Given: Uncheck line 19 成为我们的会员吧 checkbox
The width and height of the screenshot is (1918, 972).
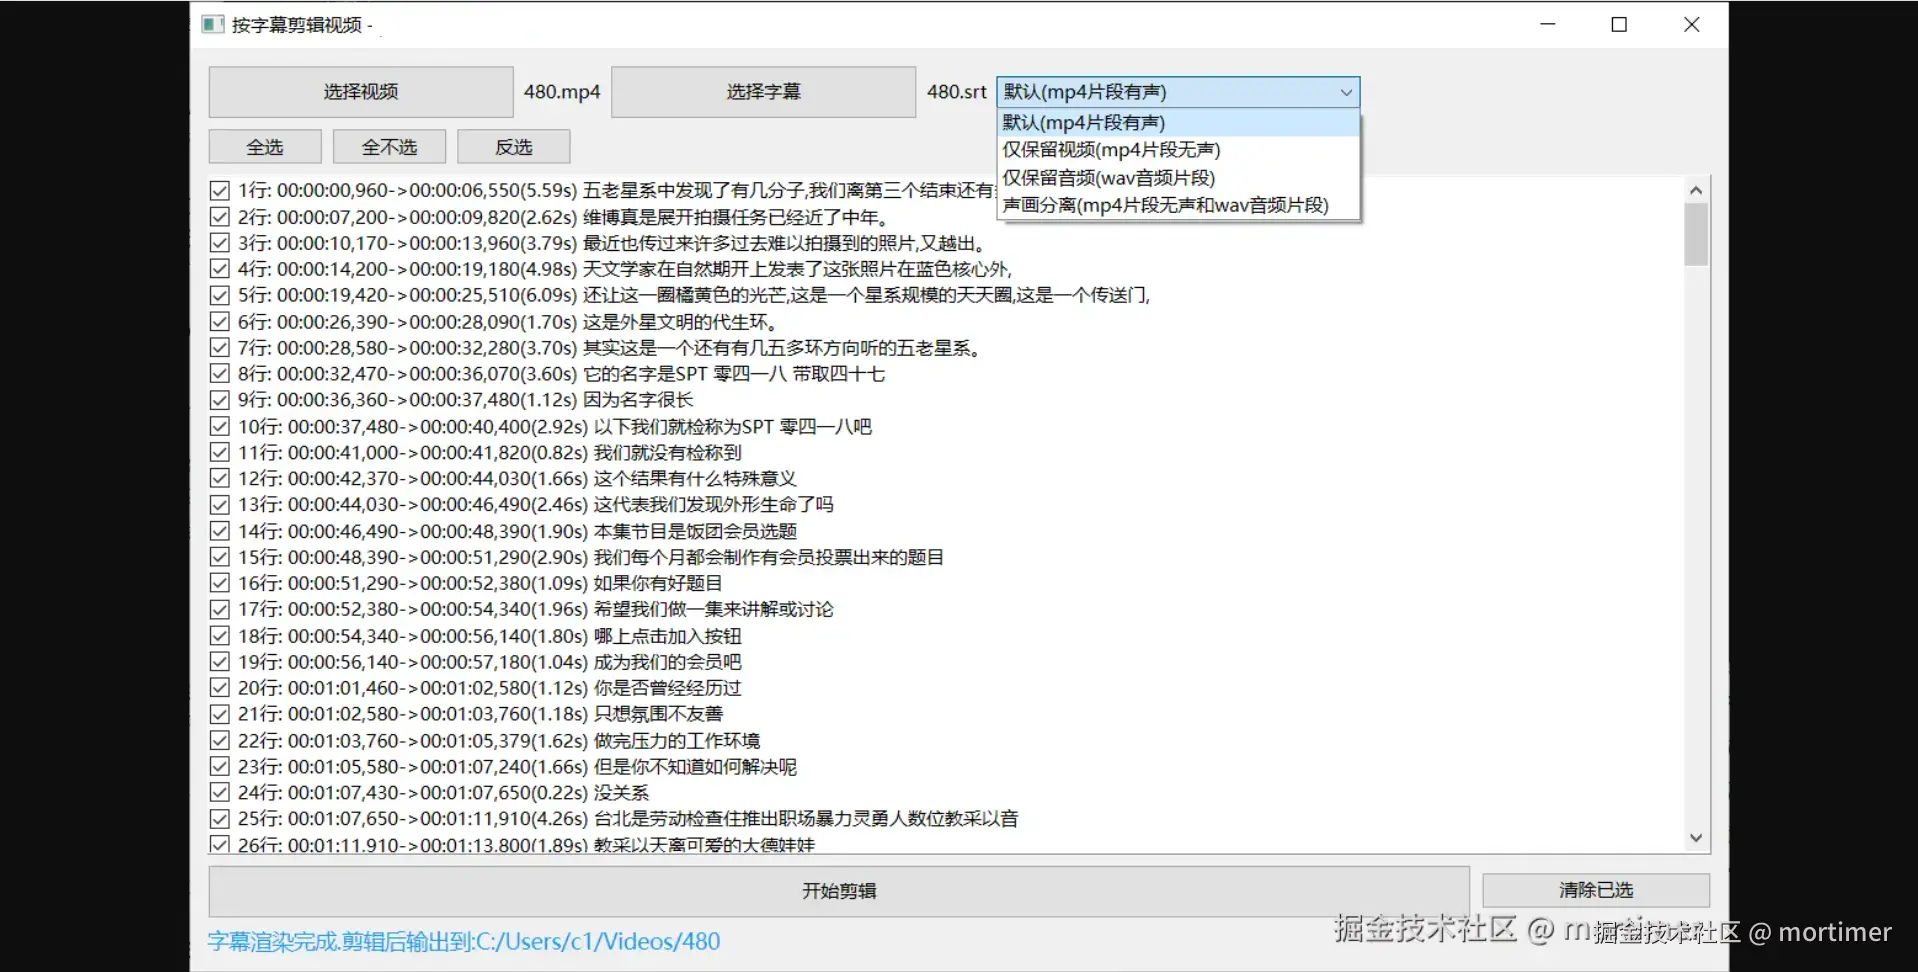Looking at the screenshot, I should [x=219, y=661].
